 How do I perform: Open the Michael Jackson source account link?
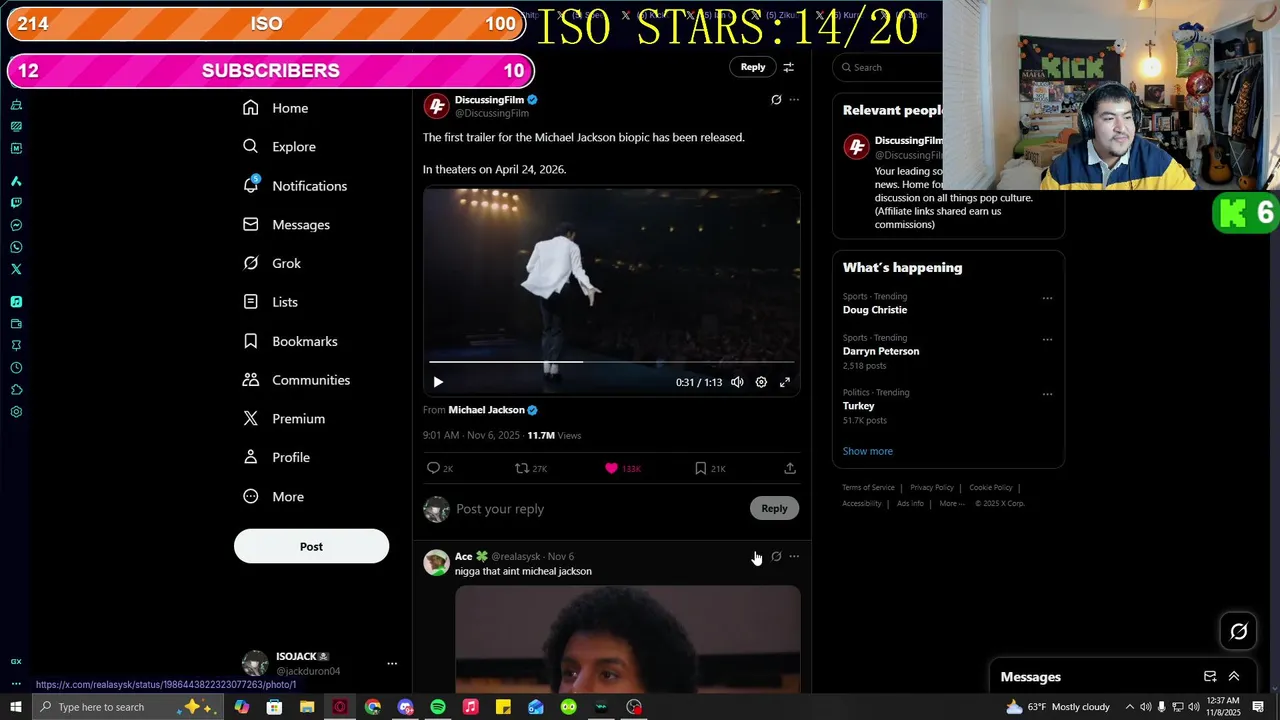click(486, 410)
